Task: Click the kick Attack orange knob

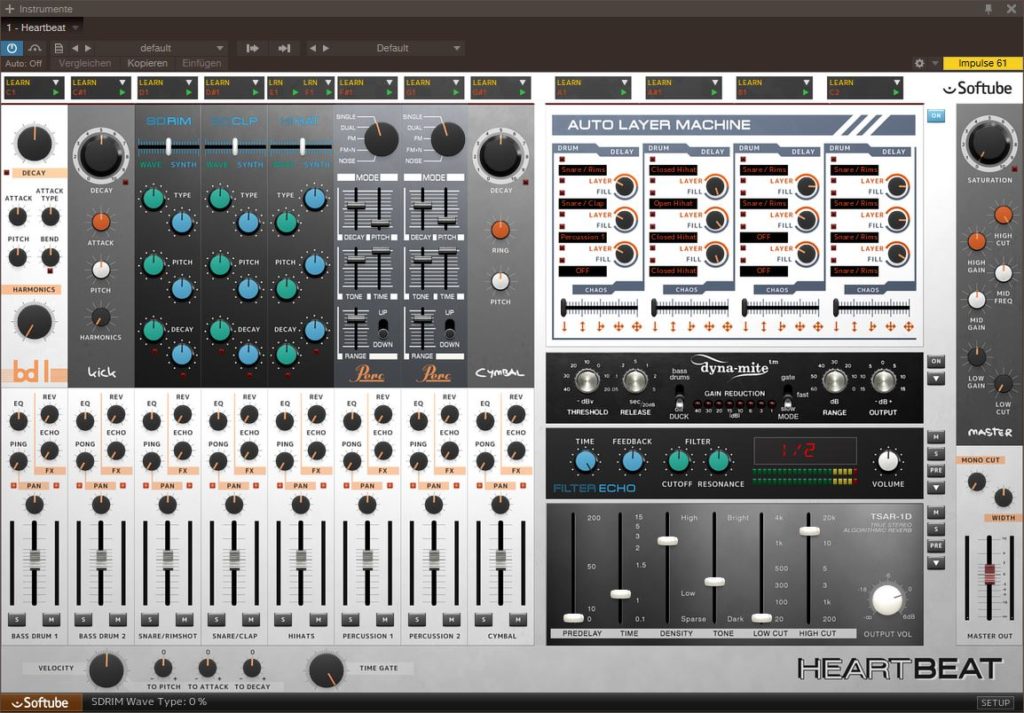Action: (101, 222)
